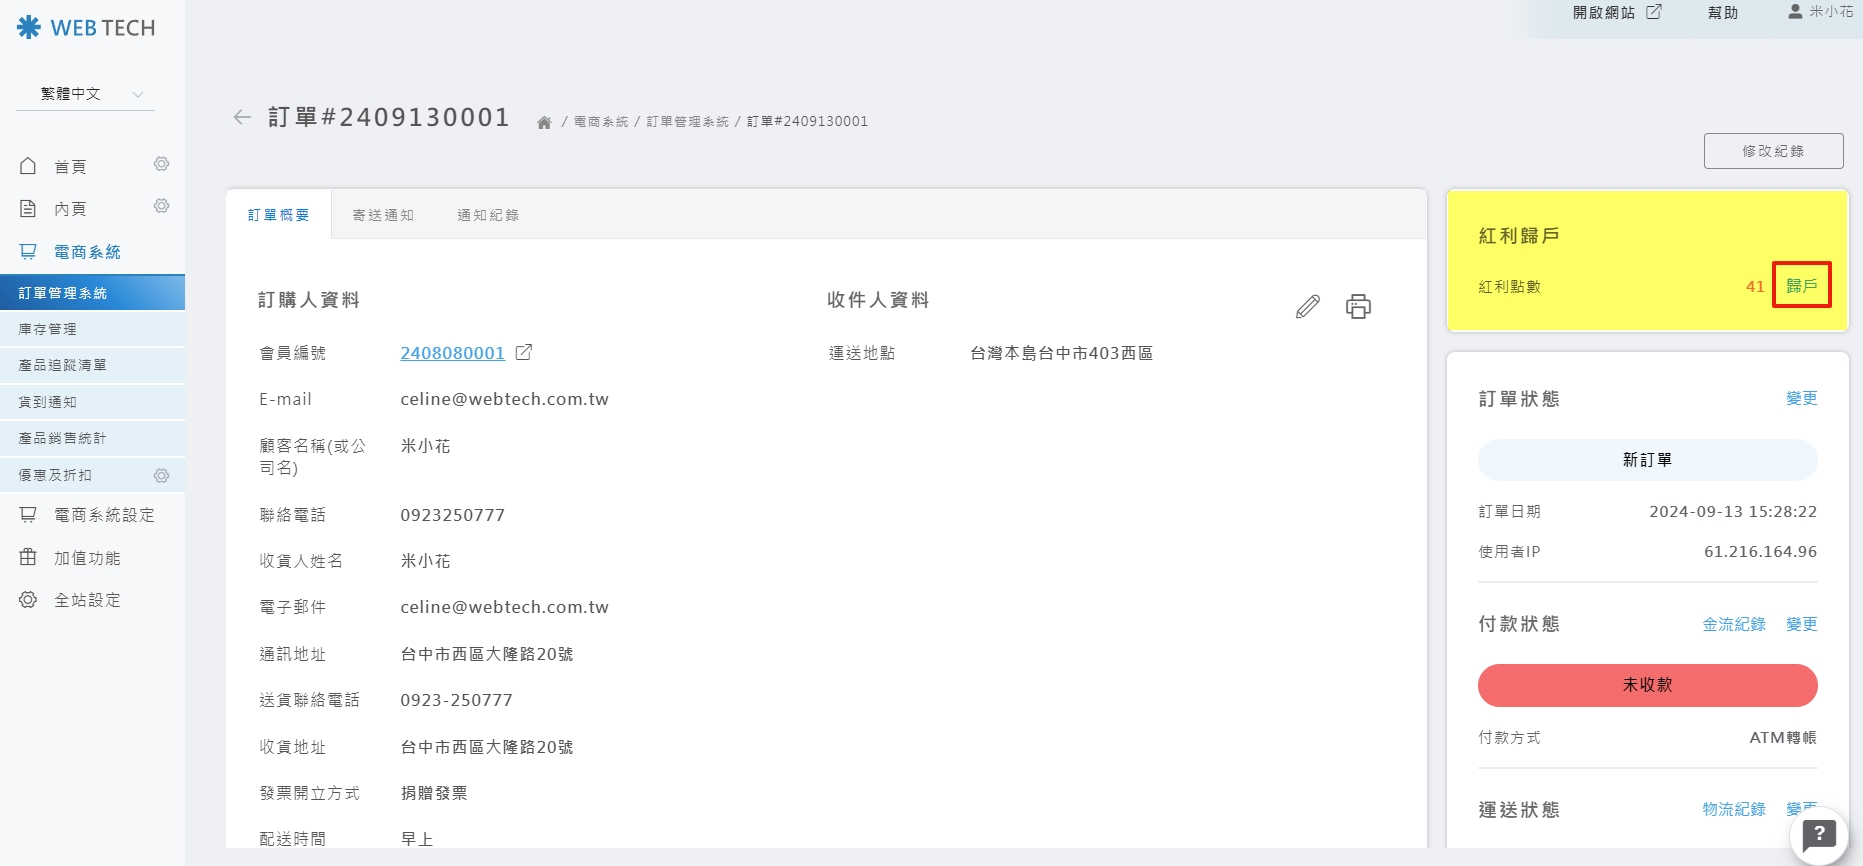The height and width of the screenshot is (866, 1863).
Task: Click the 歸戶 link for bonus points
Action: 1801,286
